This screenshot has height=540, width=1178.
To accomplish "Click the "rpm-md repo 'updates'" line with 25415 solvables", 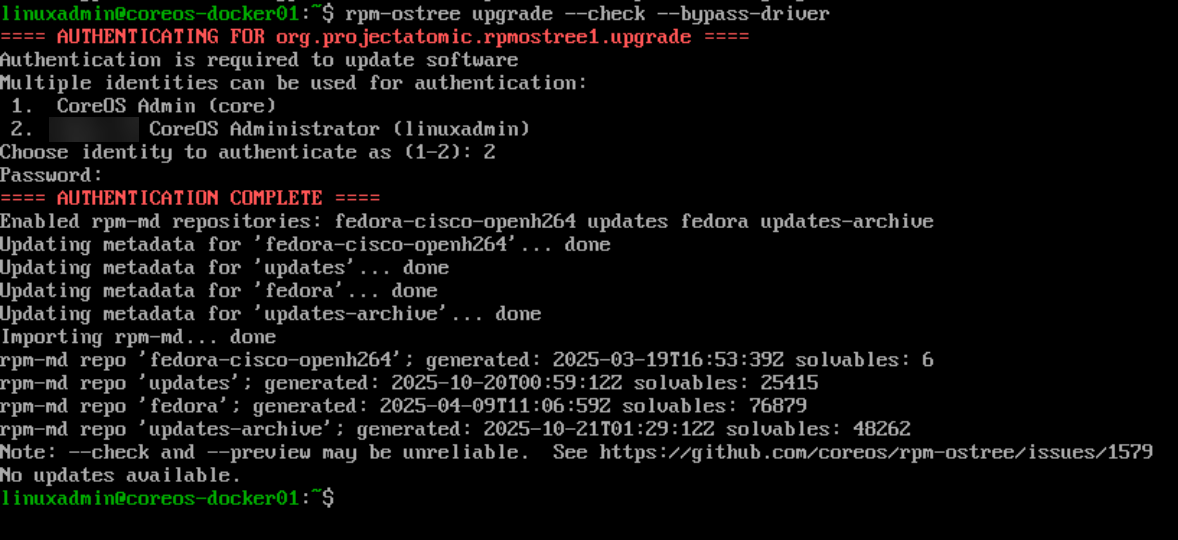I will pyautogui.click(x=408, y=383).
